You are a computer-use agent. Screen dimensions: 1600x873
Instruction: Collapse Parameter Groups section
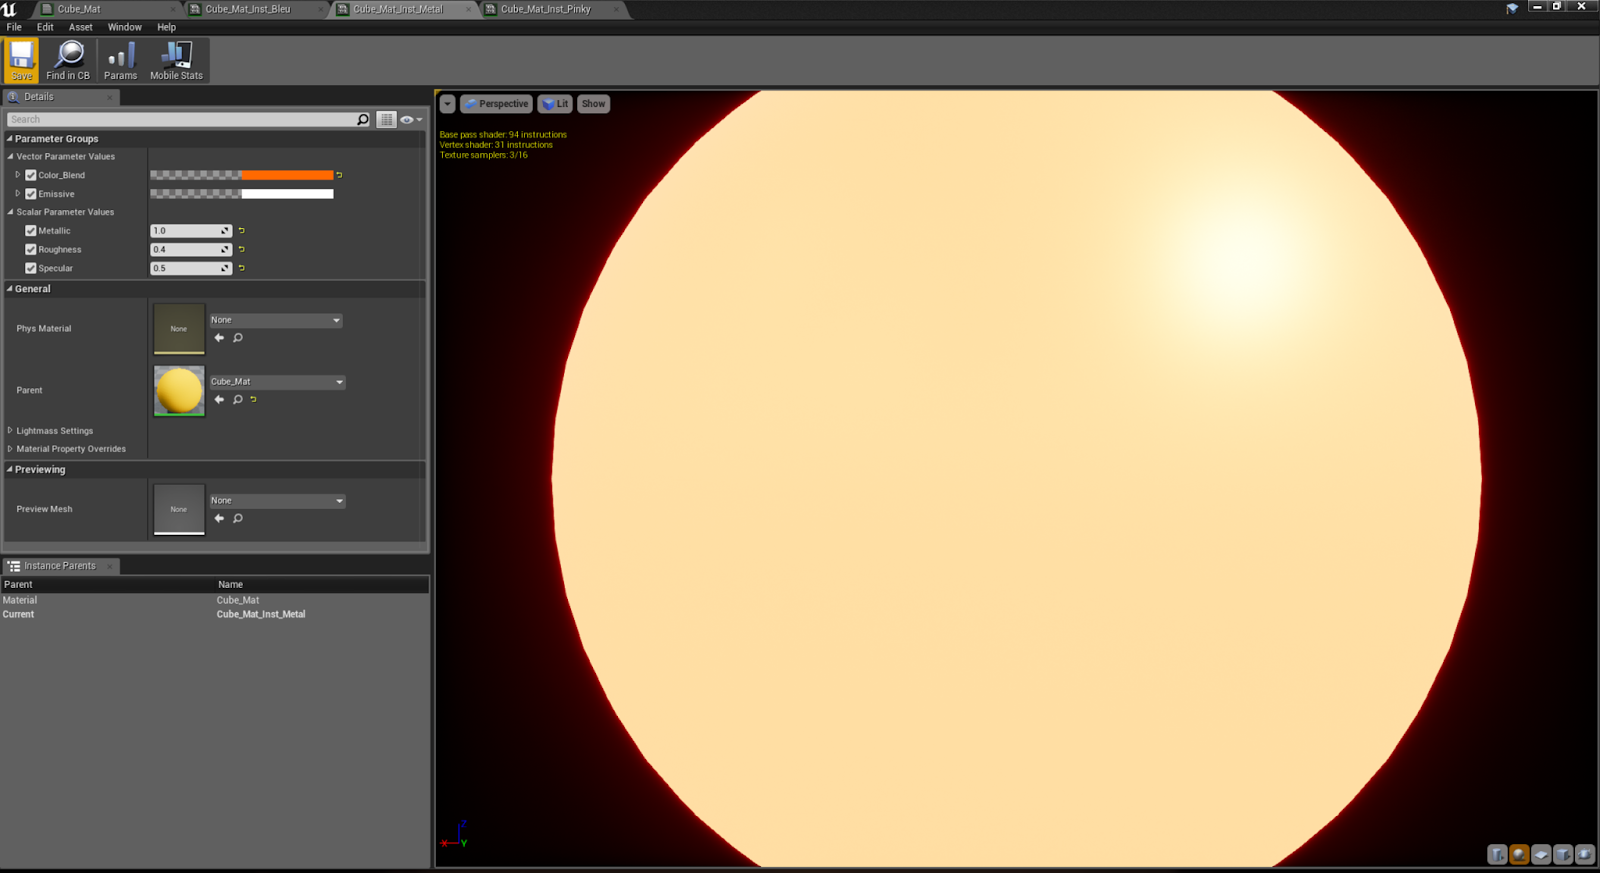tap(10, 139)
